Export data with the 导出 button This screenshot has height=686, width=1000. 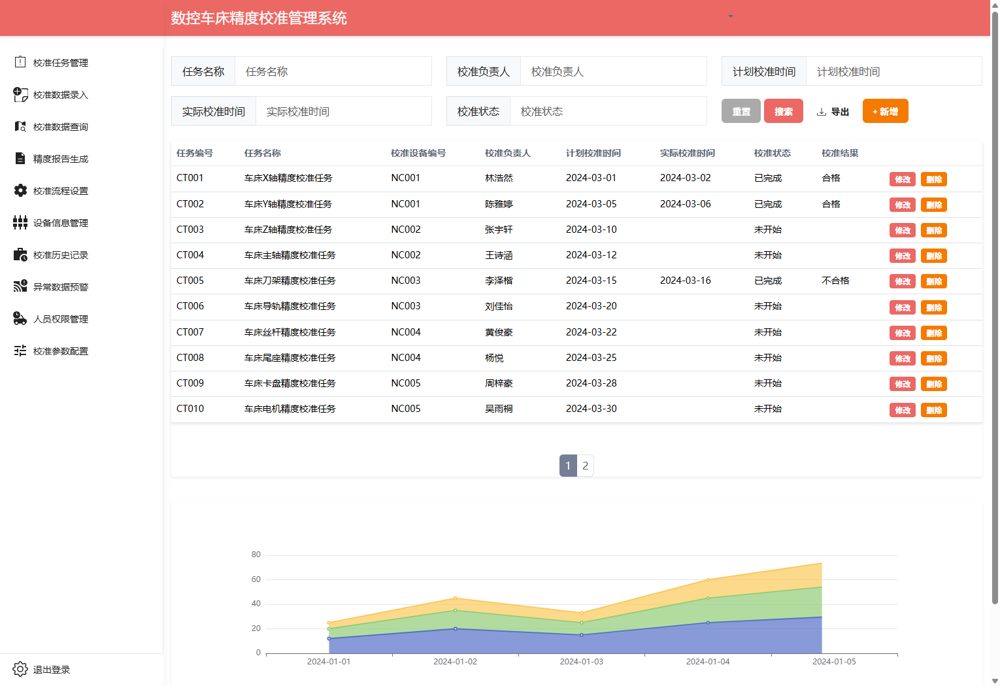833,112
